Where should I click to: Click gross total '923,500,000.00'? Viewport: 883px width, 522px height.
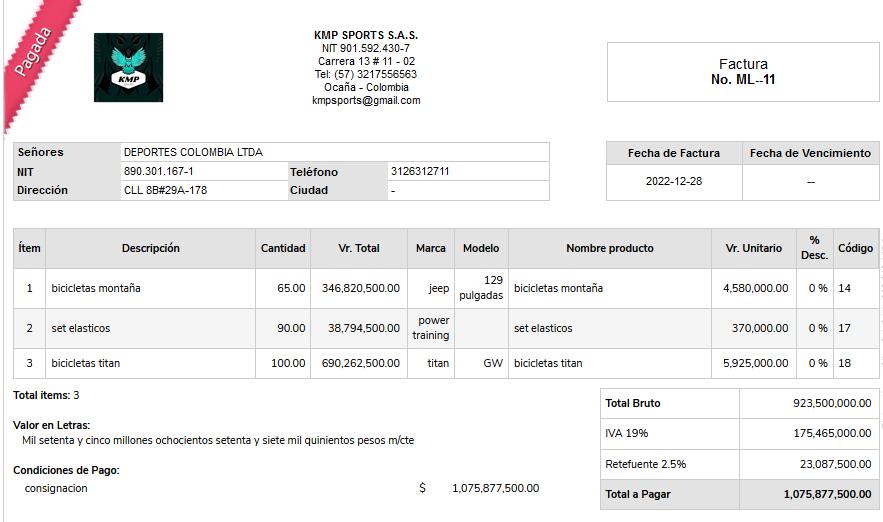coord(832,403)
